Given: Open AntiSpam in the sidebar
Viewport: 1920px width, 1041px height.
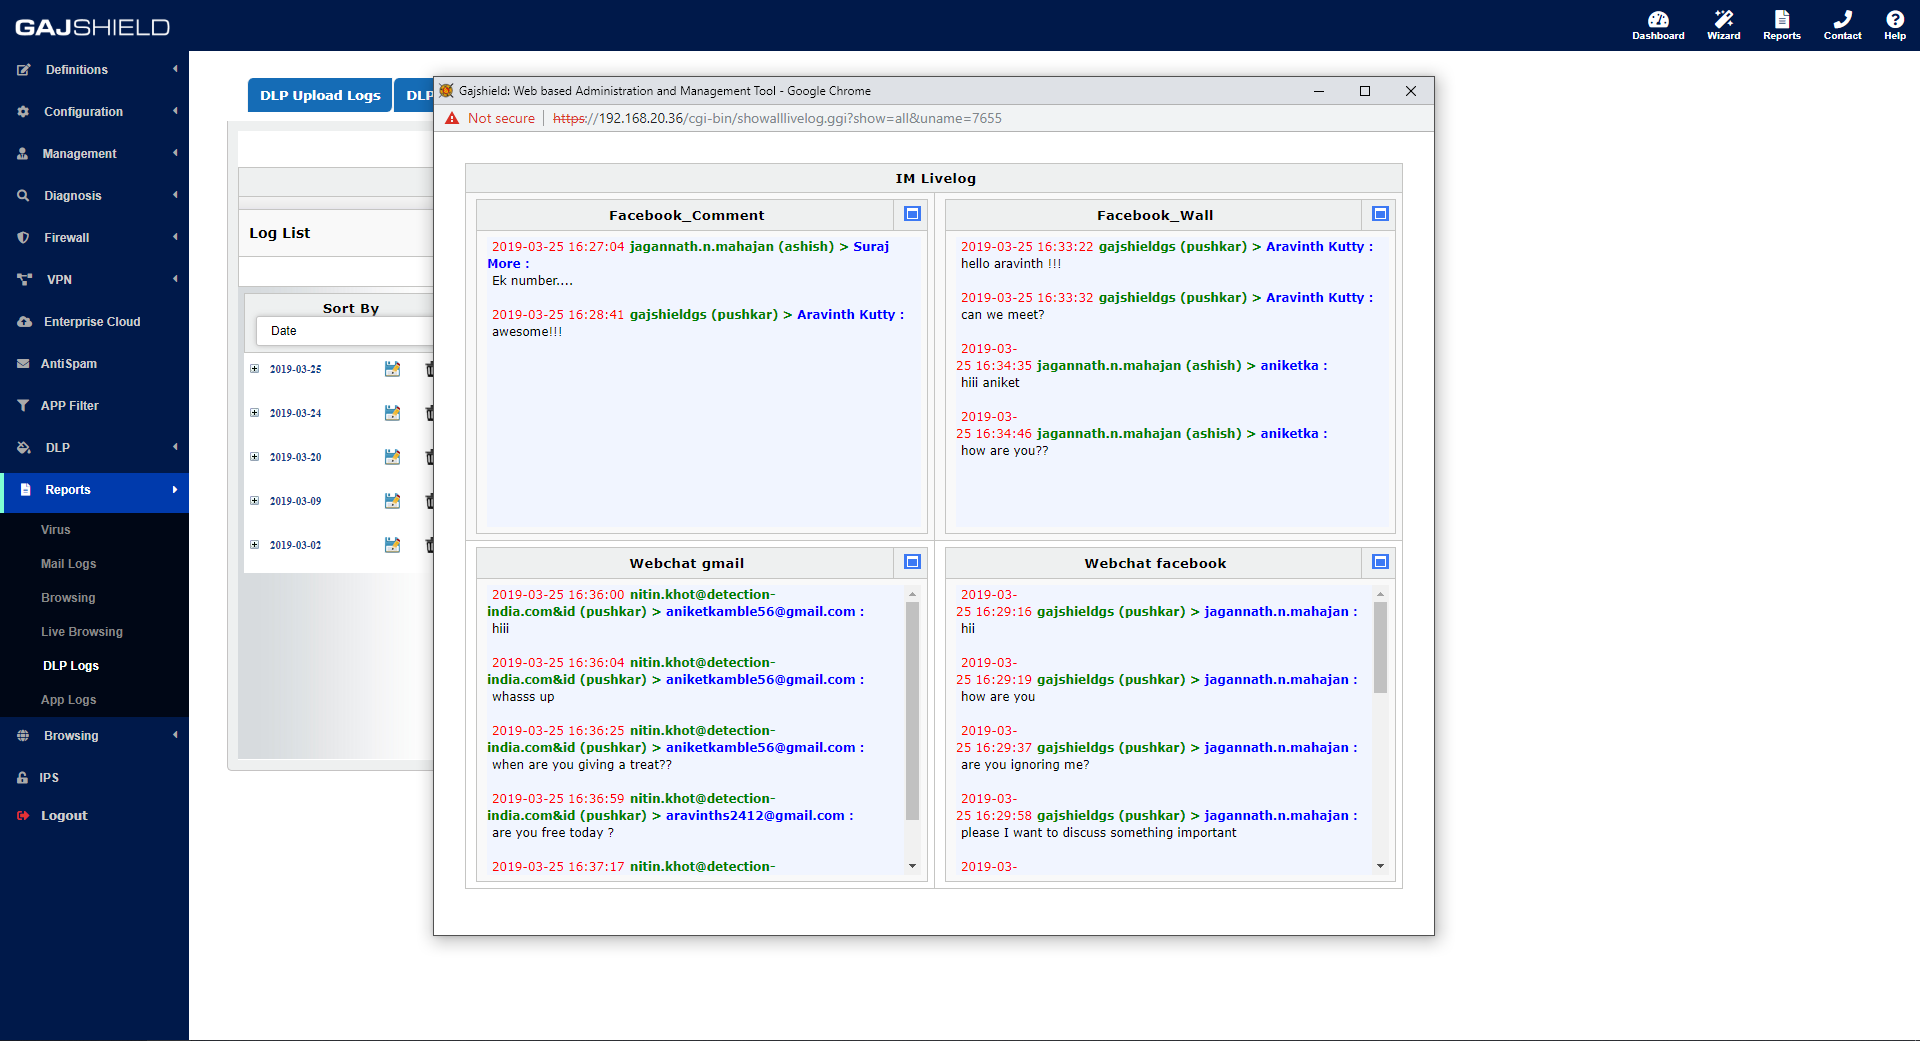Looking at the screenshot, I should tap(94, 364).
